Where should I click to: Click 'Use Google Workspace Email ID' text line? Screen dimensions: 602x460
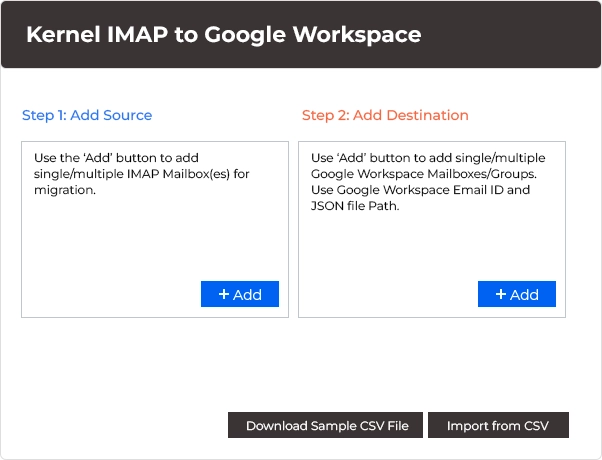point(420,190)
